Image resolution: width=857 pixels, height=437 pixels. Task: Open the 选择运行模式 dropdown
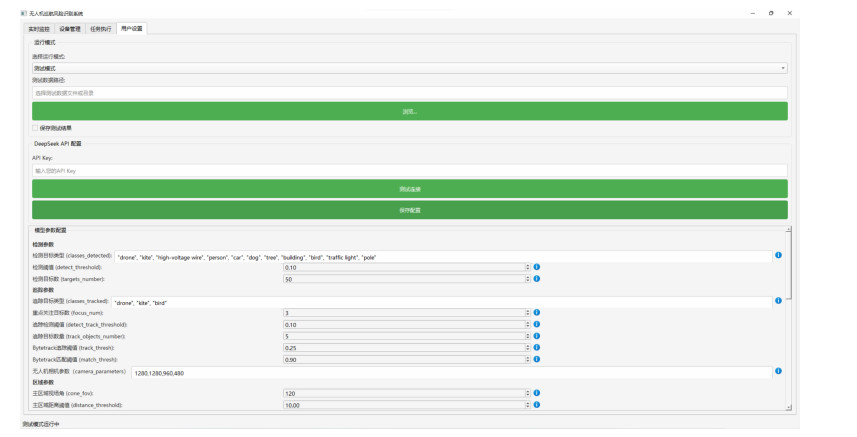pyautogui.click(x=409, y=68)
